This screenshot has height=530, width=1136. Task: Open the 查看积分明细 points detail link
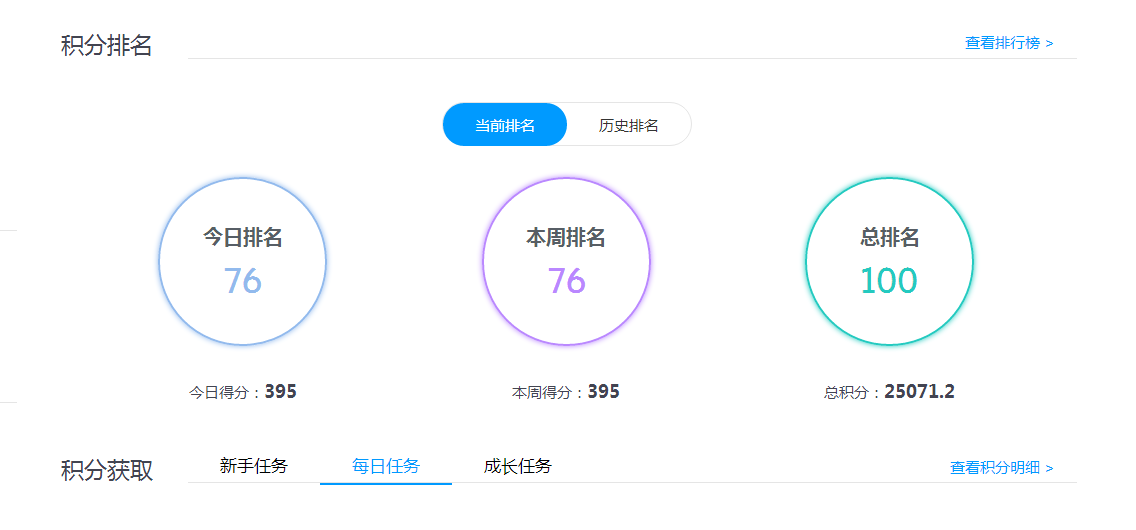click(x=995, y=468)
